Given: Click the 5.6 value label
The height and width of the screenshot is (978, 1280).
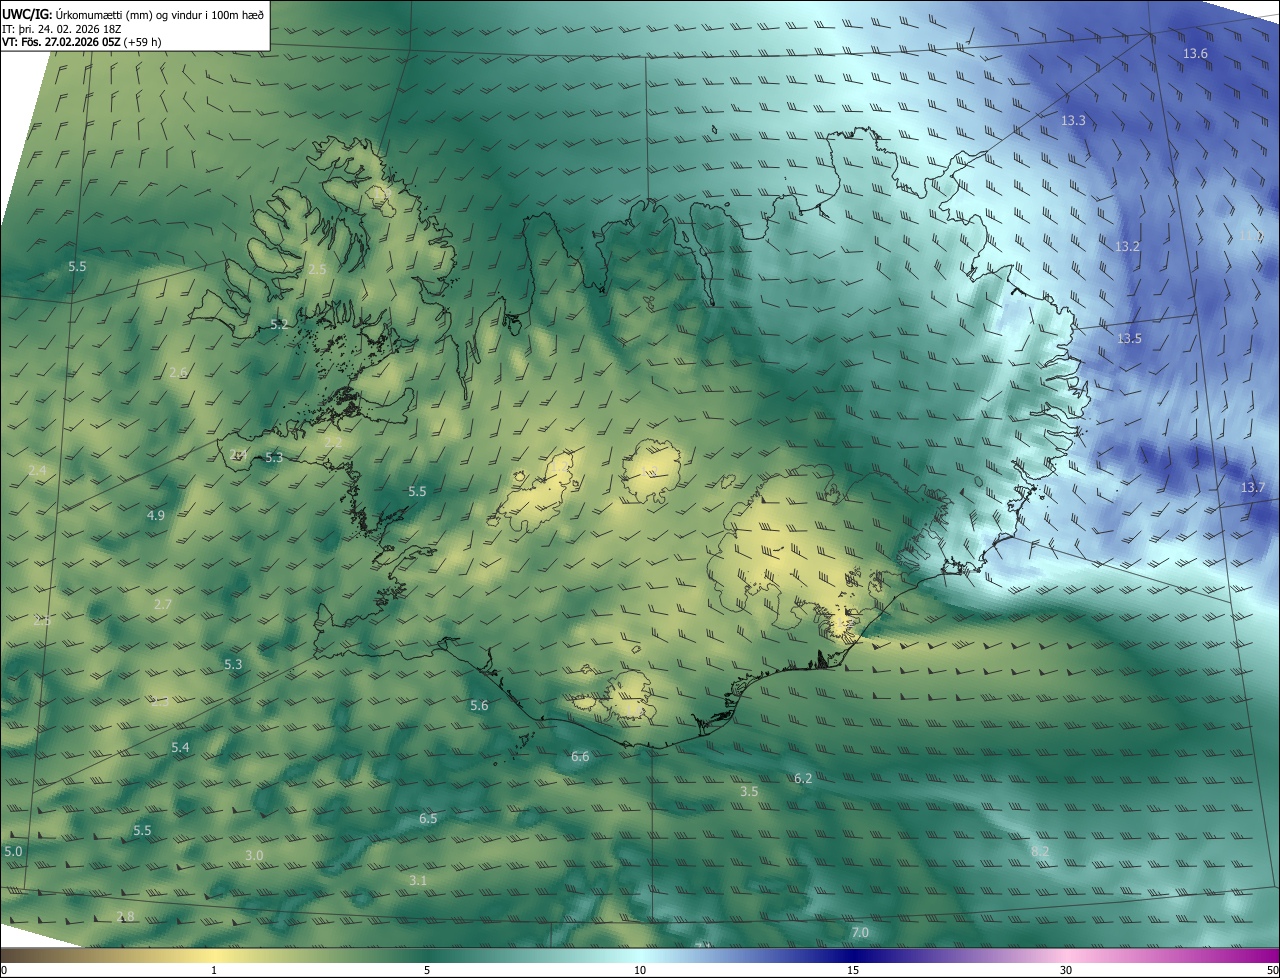Looking at the screenshot, I should [479, 705].
